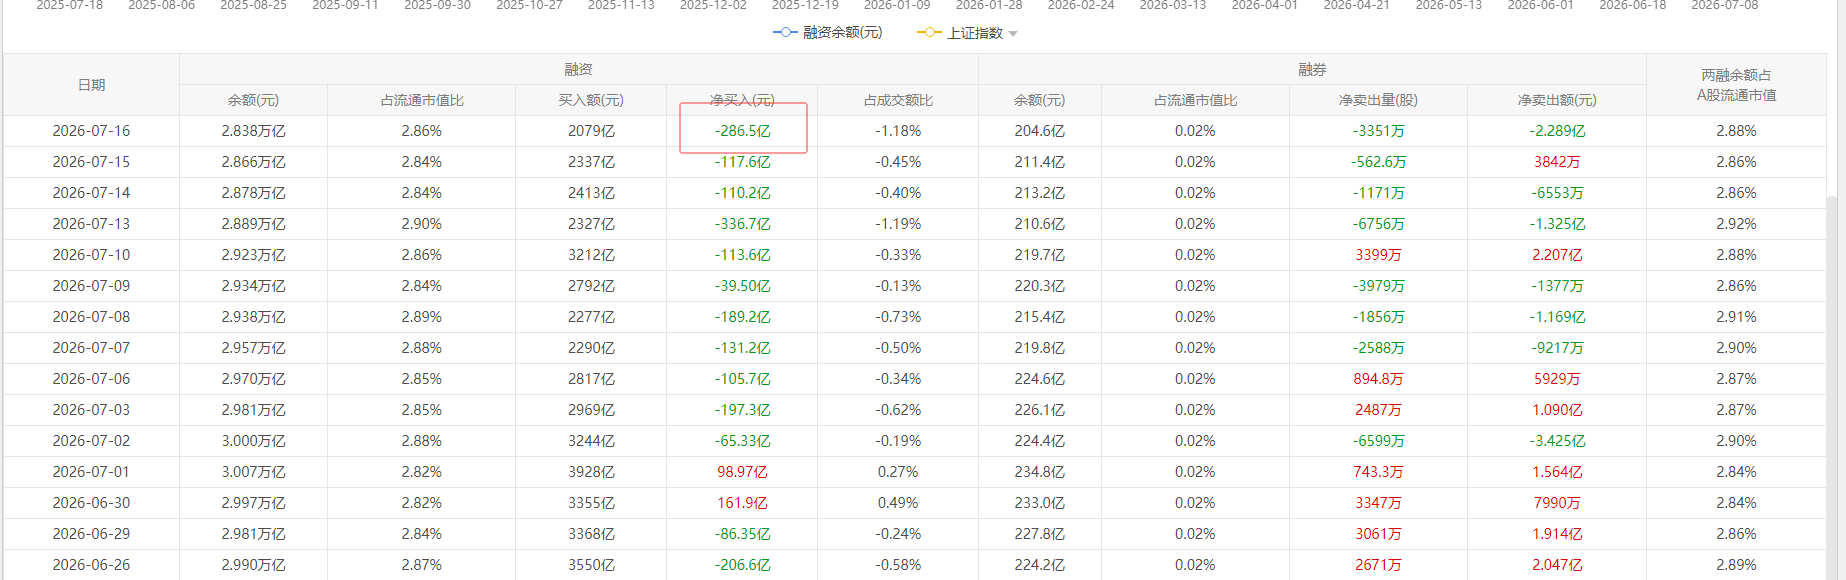
Task: Click the 占成交额比 column header
Action: [898, 100]
